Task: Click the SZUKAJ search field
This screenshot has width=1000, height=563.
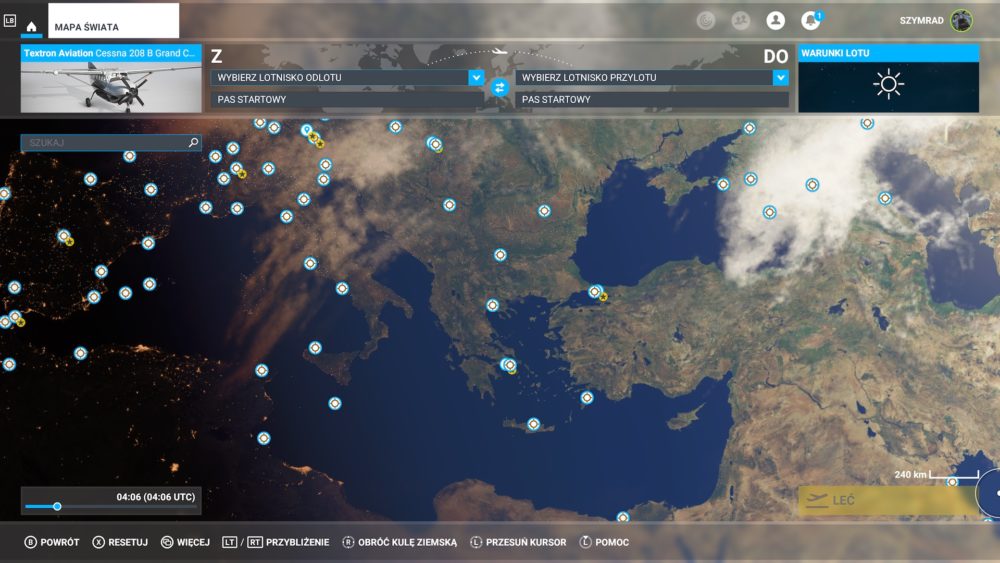Action: (111, 142)
